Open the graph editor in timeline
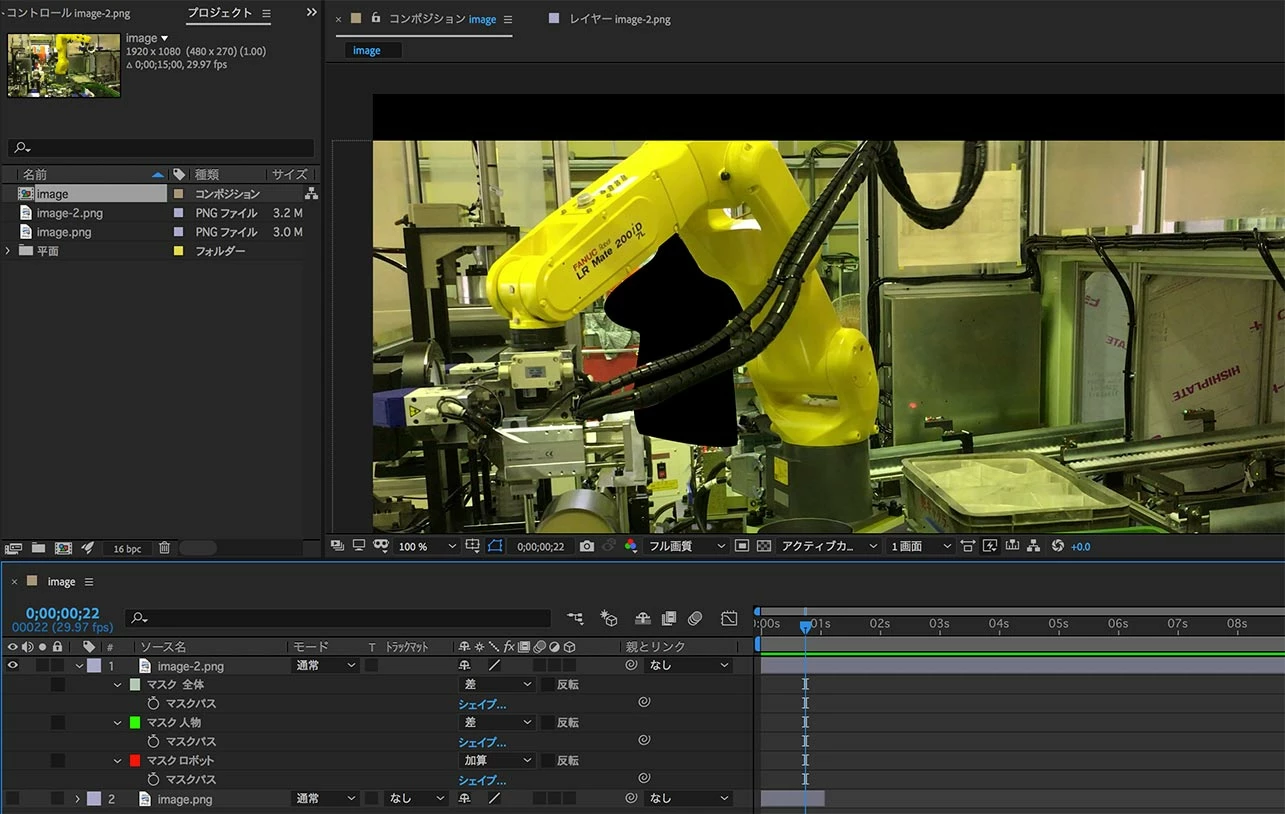 click(x=729, y=619)
